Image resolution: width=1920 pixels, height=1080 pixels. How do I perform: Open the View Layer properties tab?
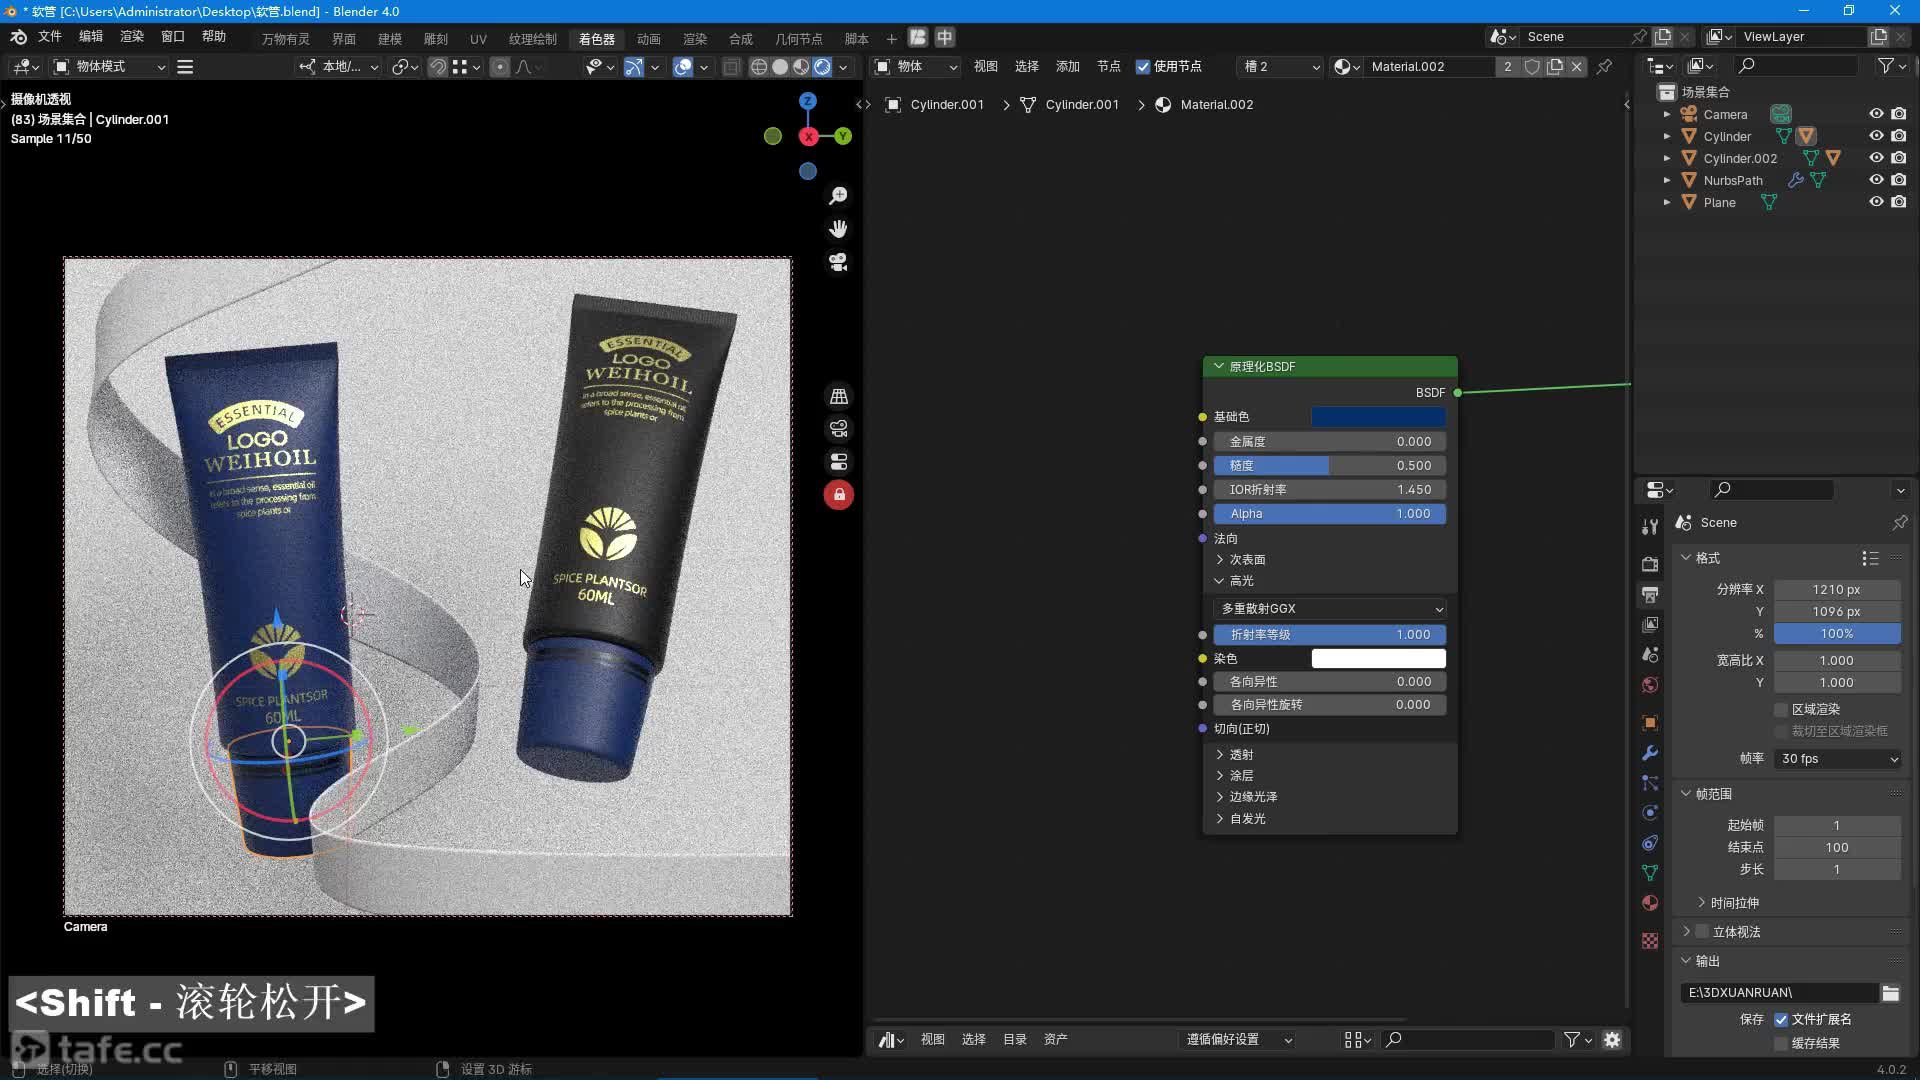click(x=1650, y=625)
